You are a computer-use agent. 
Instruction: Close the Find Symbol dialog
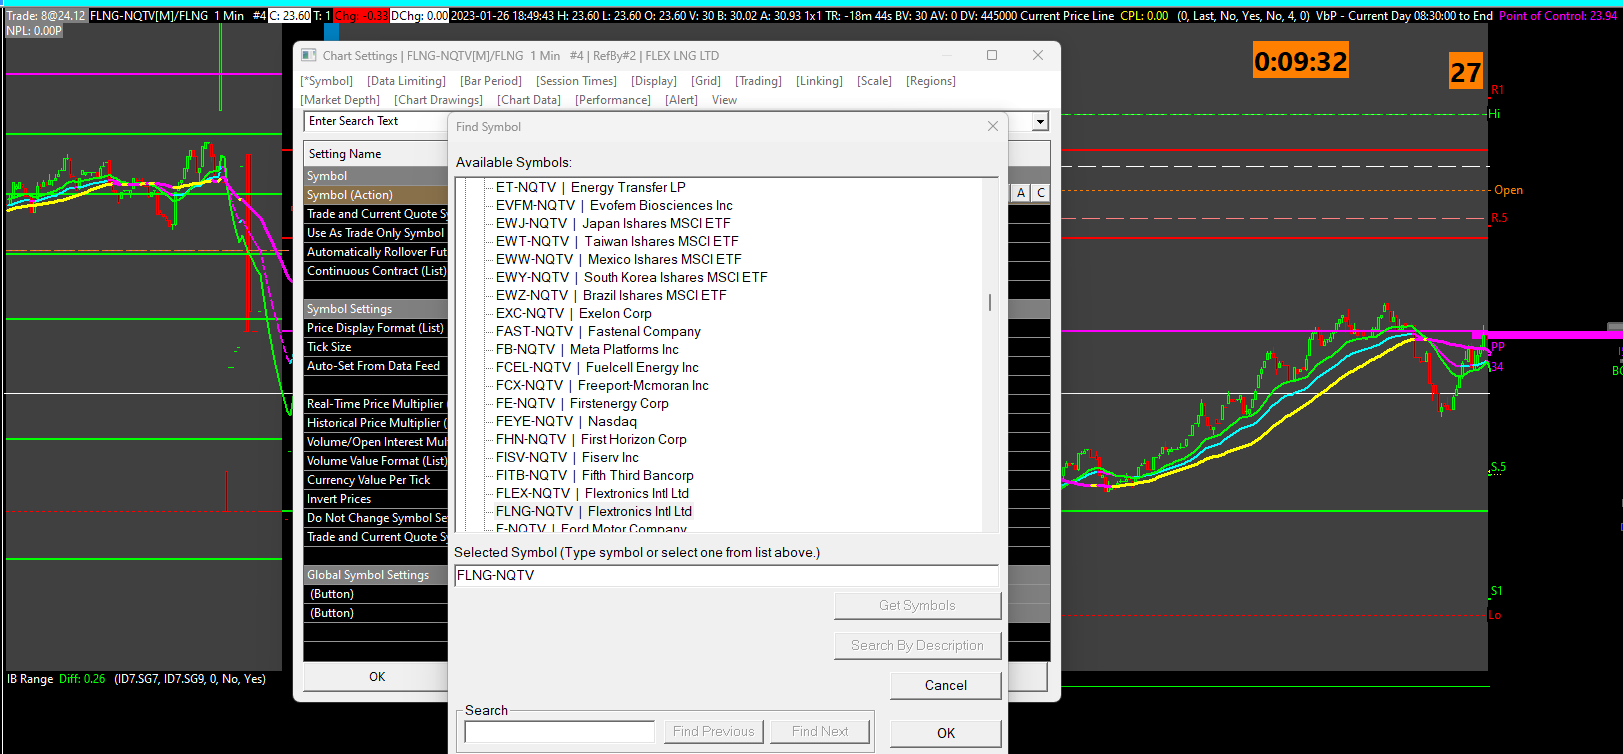[x=993, y=126]
